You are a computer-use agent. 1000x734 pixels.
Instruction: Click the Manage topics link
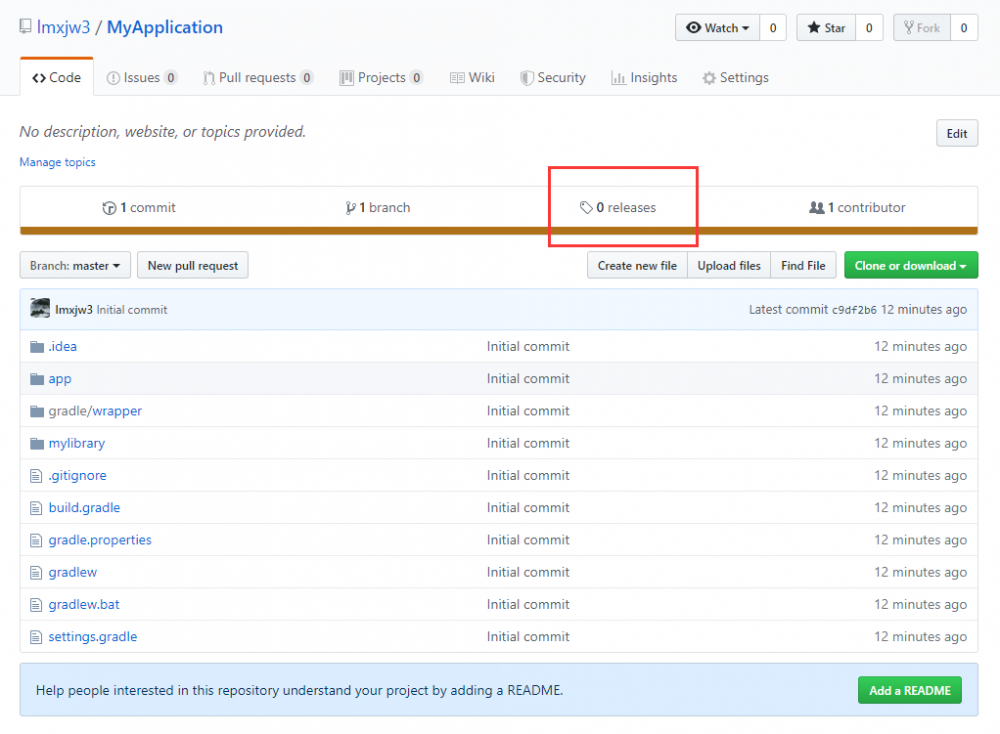pyautogui.click(x=57, y=162)
